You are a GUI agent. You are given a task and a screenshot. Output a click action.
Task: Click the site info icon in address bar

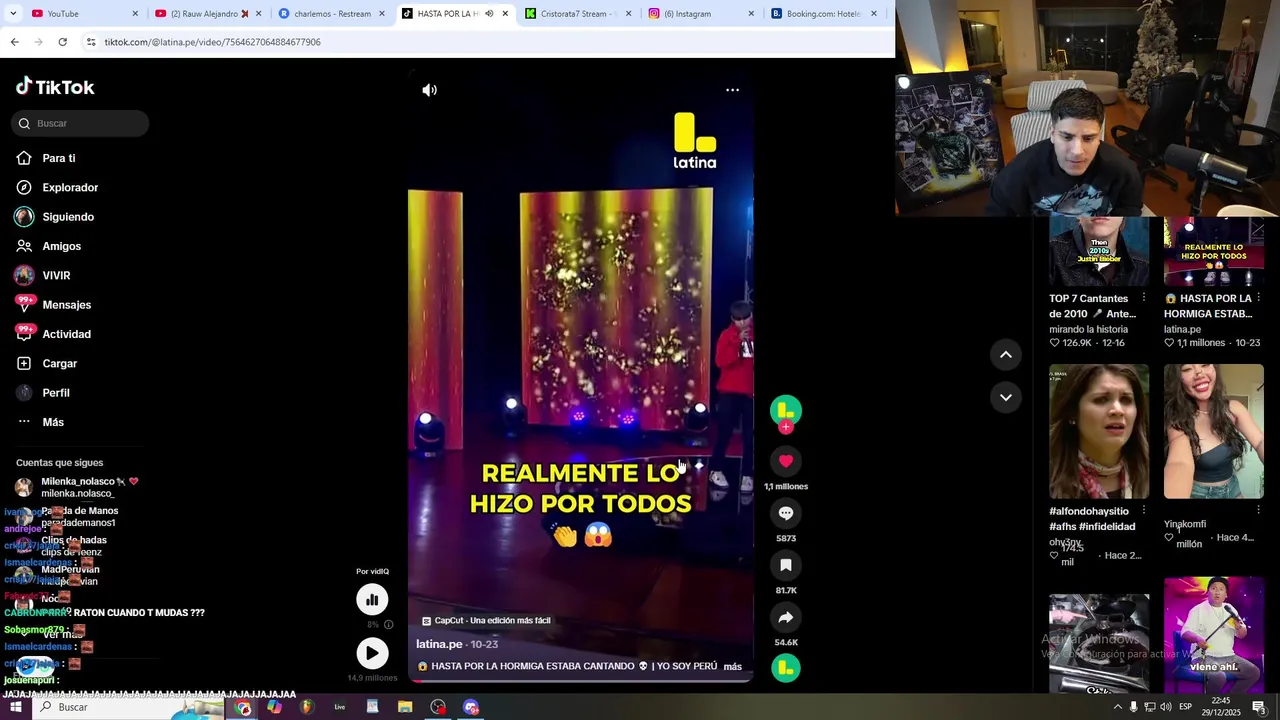[x=91, y=42]
